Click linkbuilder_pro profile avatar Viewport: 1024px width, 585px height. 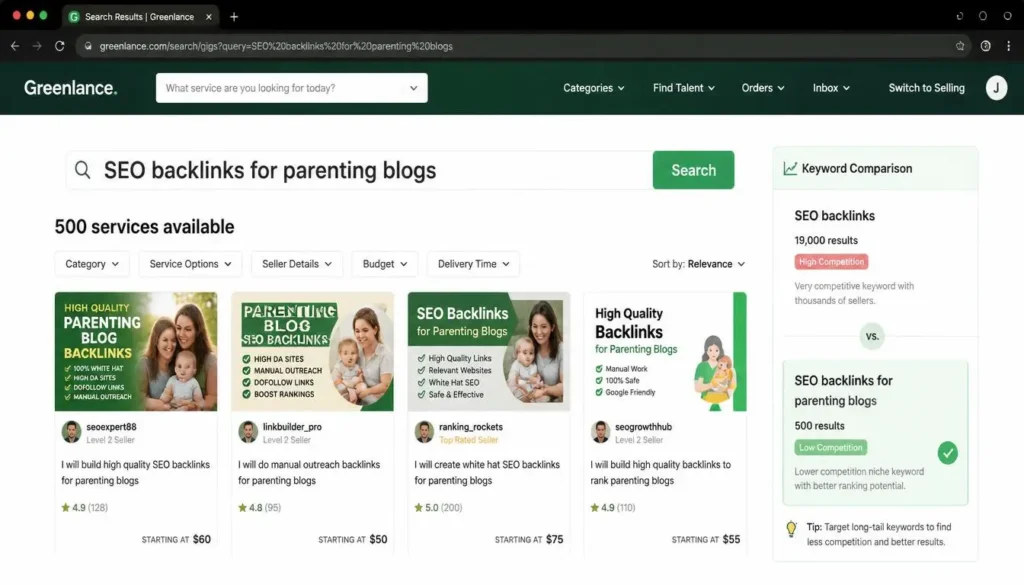click(x=248, y=432)
